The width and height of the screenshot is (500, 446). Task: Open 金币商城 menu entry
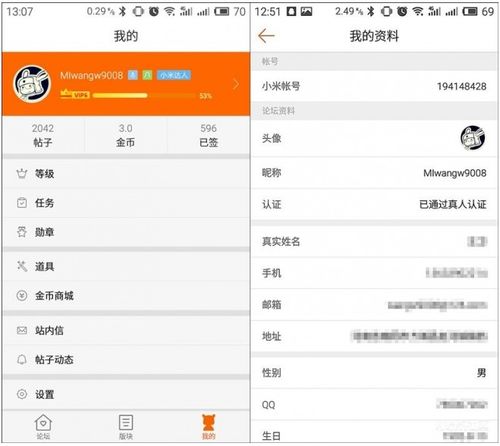click(x=126, y=296)
